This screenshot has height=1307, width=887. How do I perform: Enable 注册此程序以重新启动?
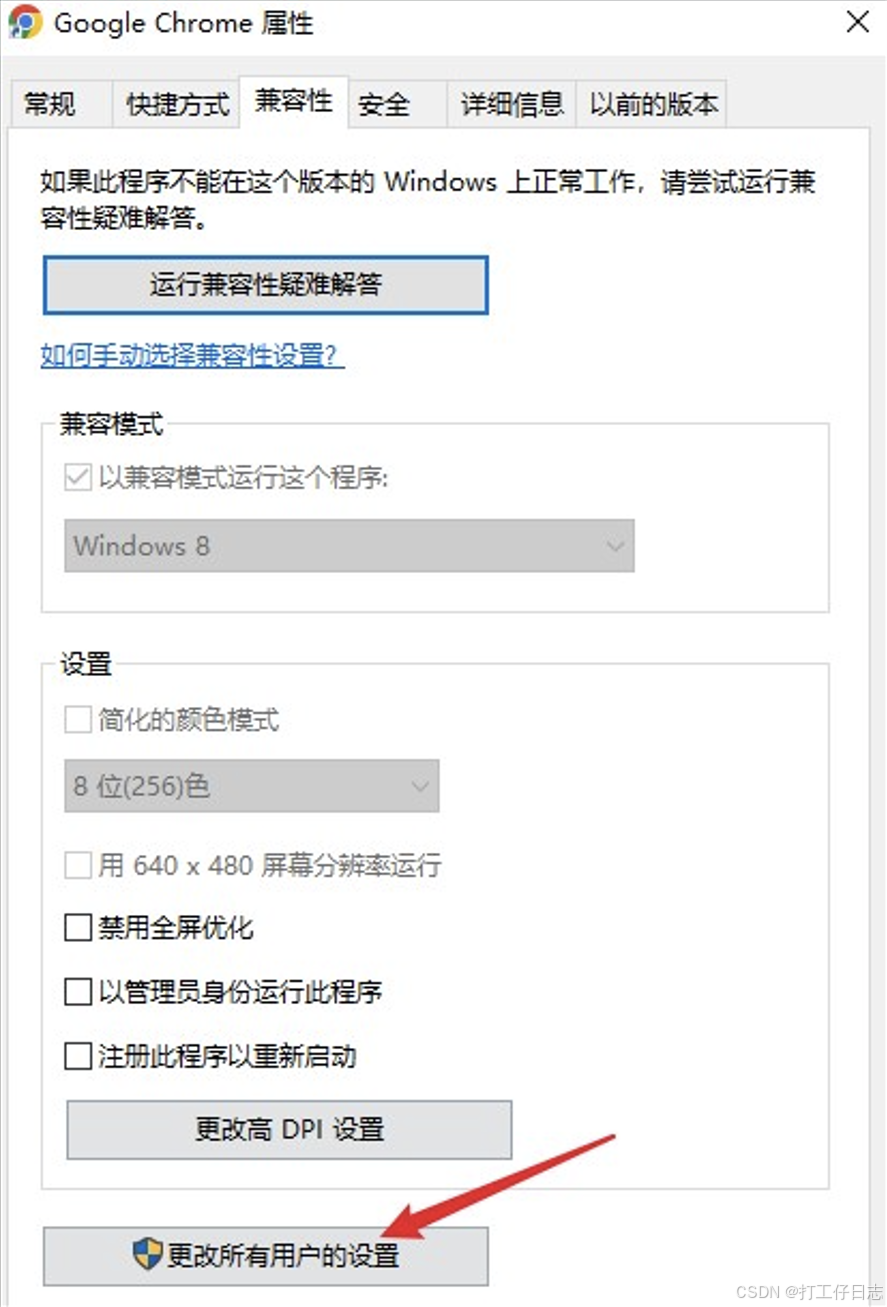tap(77, 1056)
